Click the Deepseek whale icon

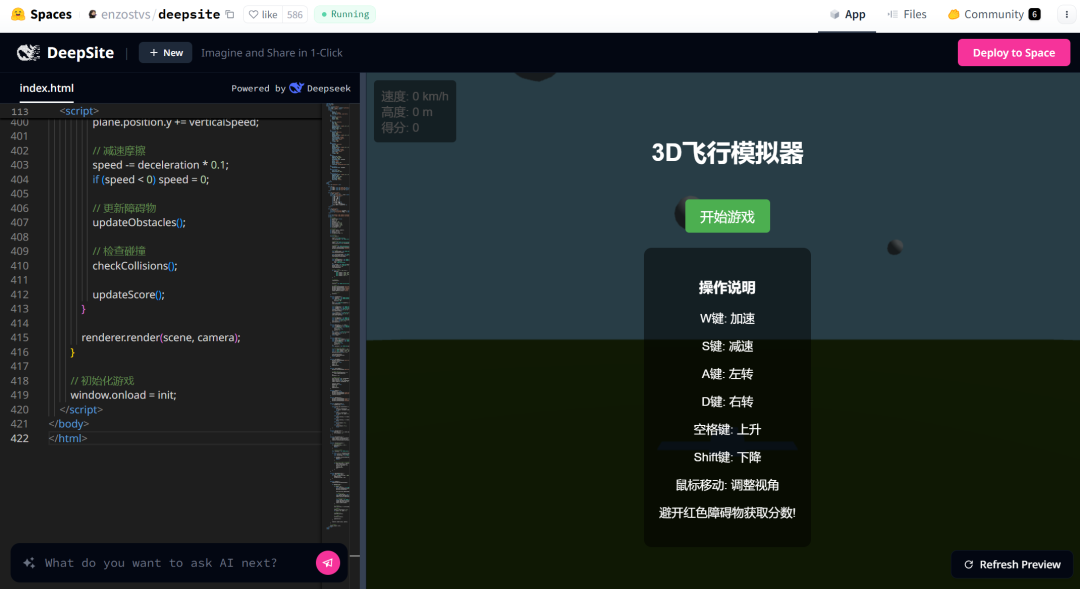pos(296,87)
